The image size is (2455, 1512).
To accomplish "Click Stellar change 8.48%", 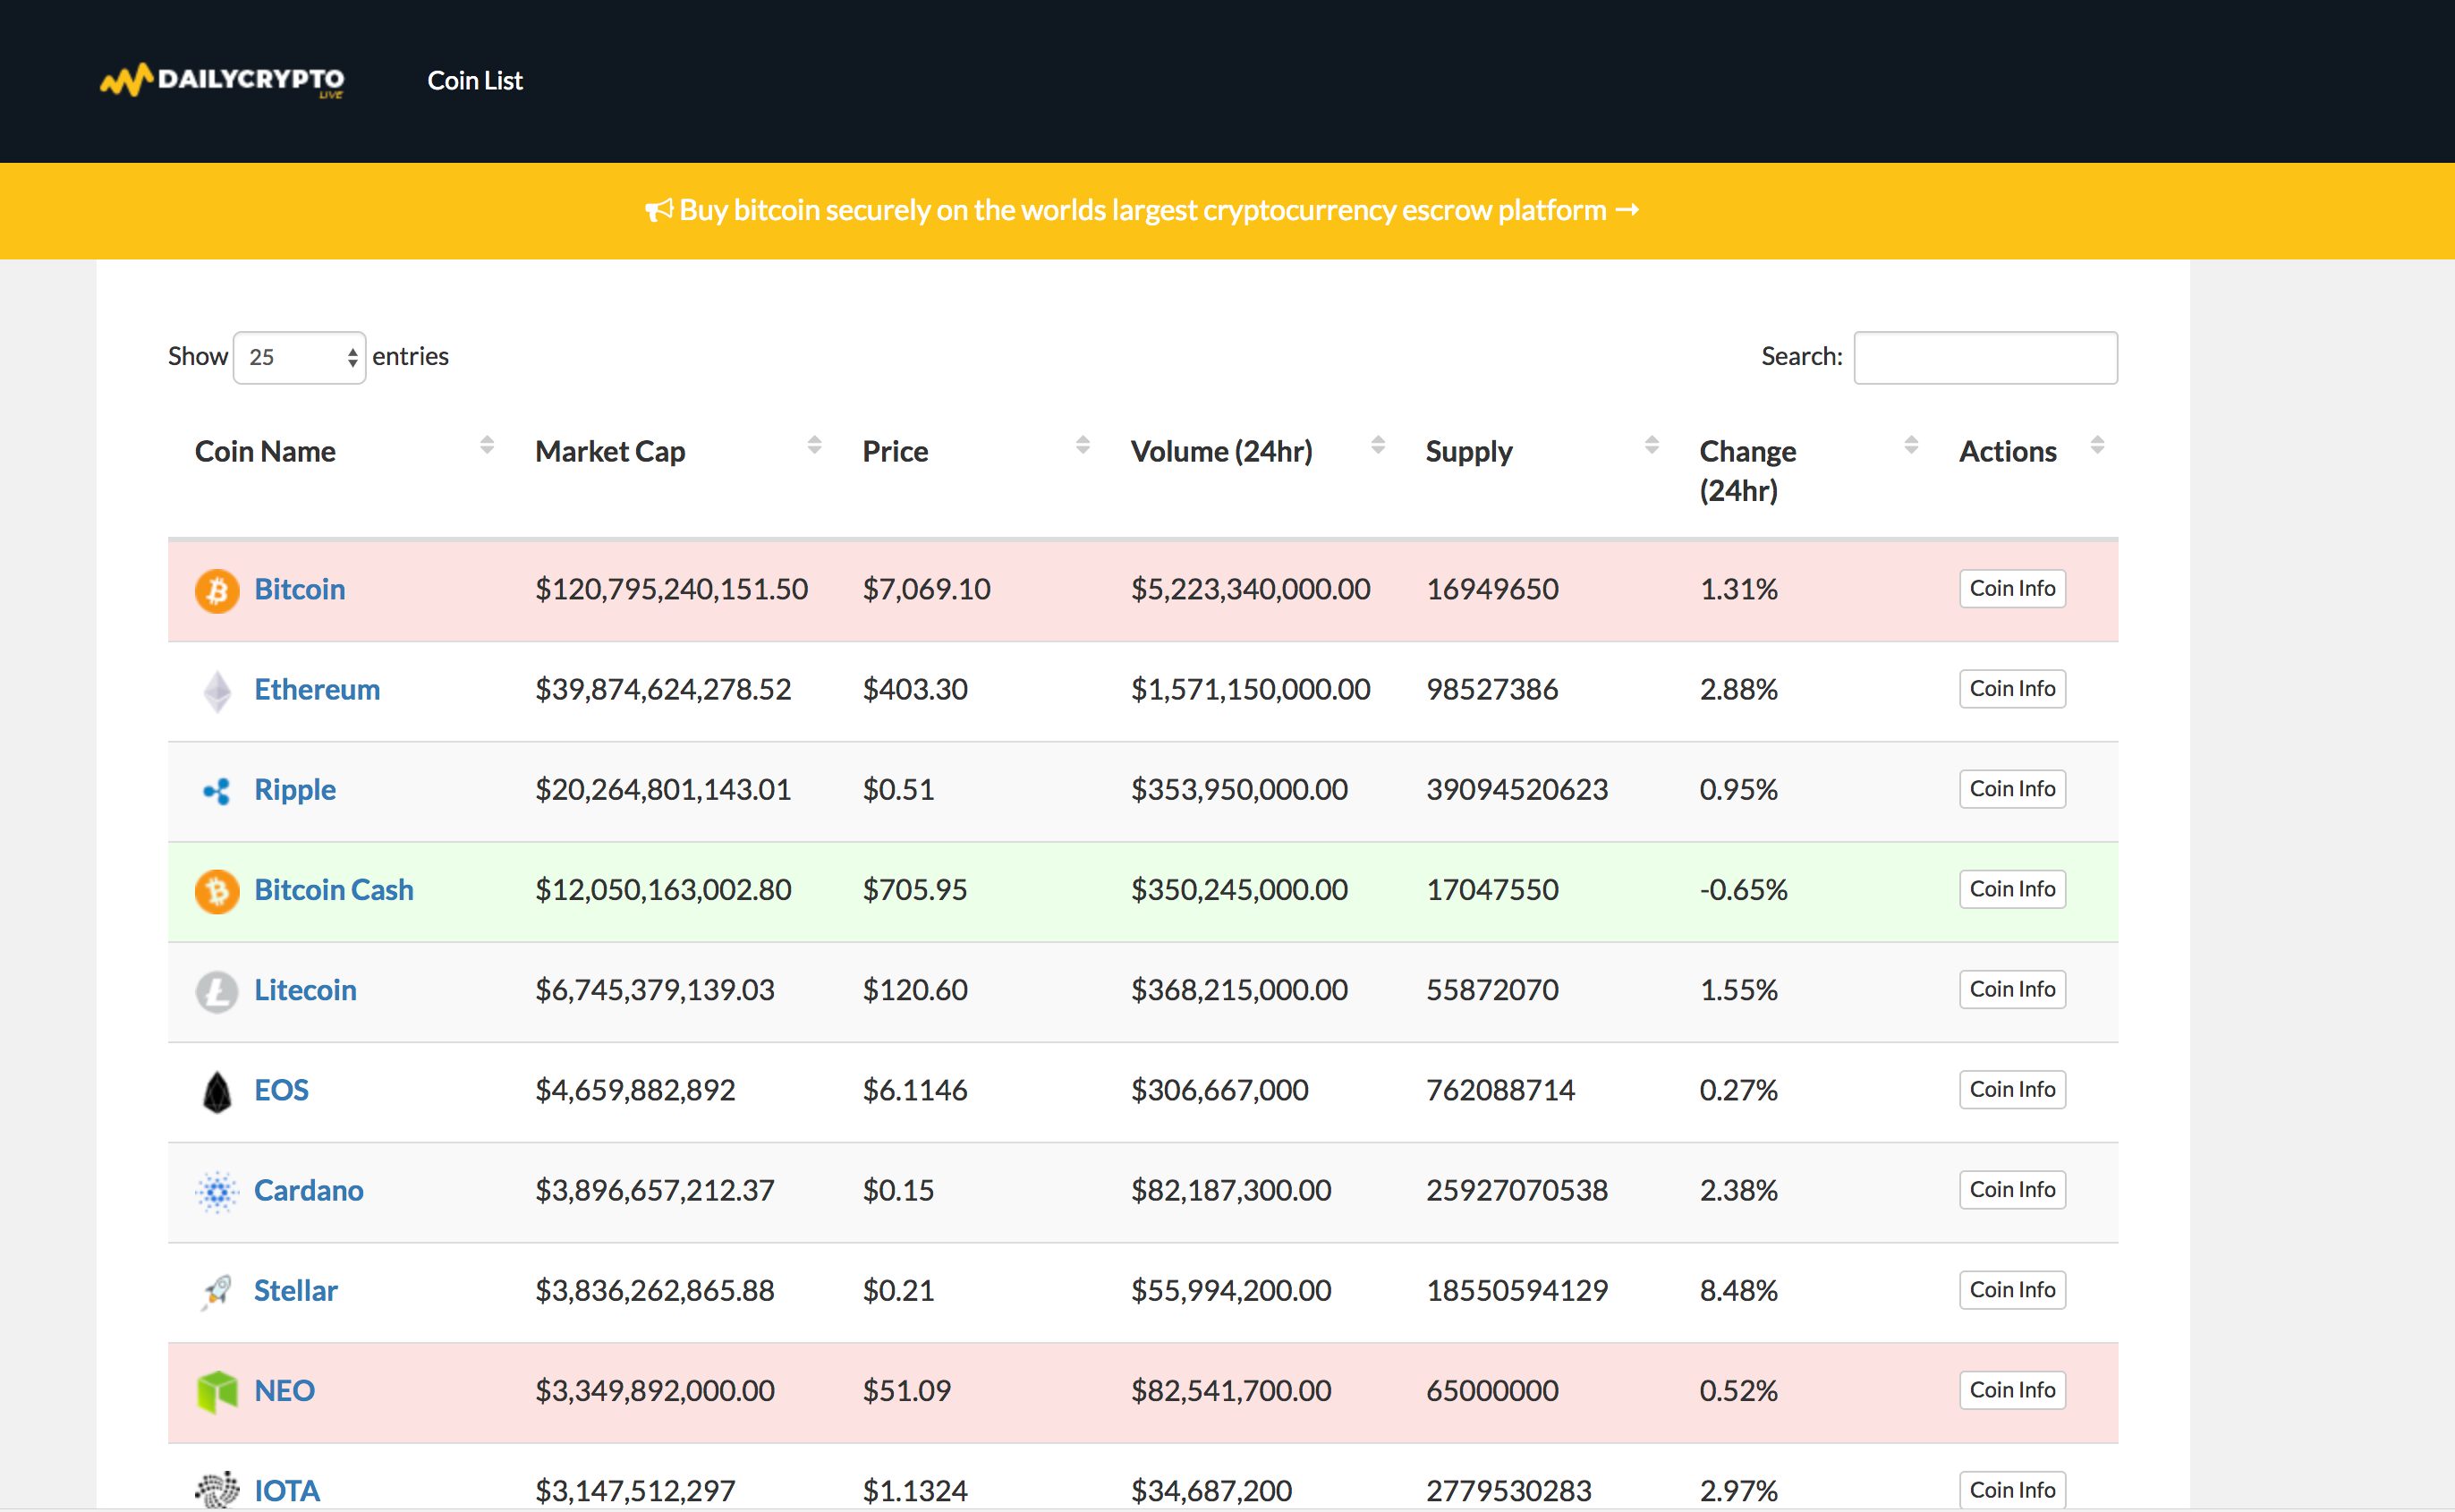I will pyautogui.click(x=1738, y=1289).
